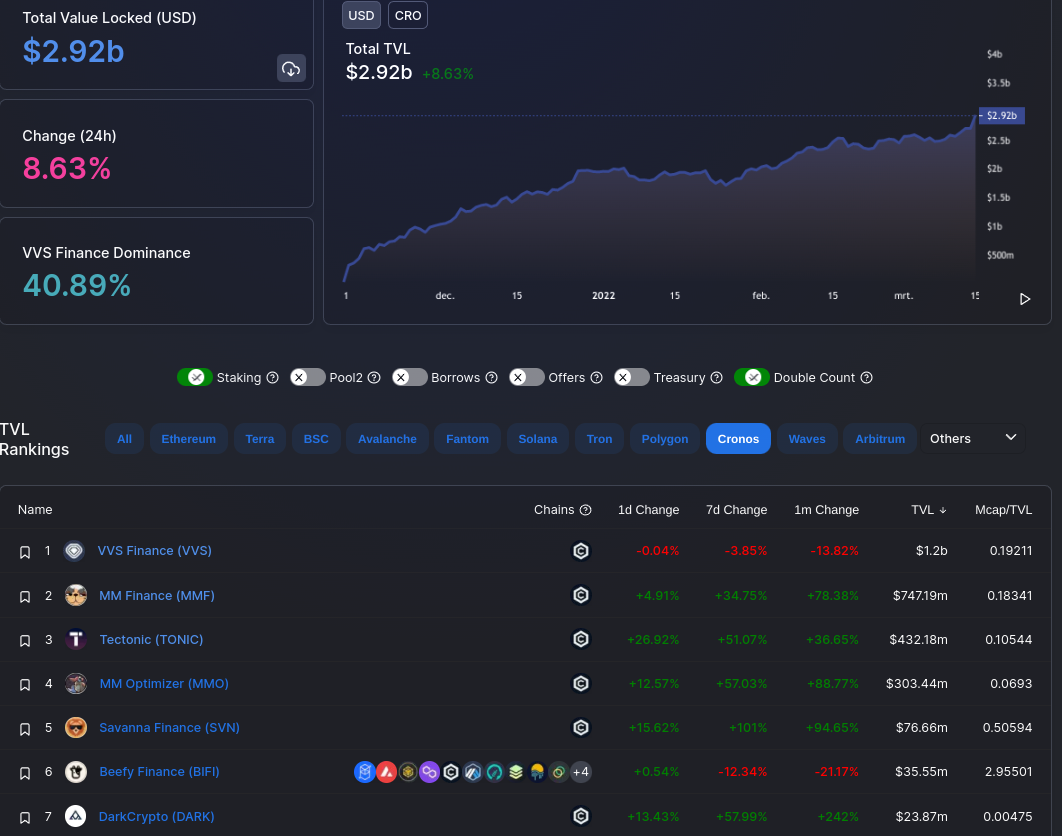Switch chart denomination to CRO

[x=408, y=16]
